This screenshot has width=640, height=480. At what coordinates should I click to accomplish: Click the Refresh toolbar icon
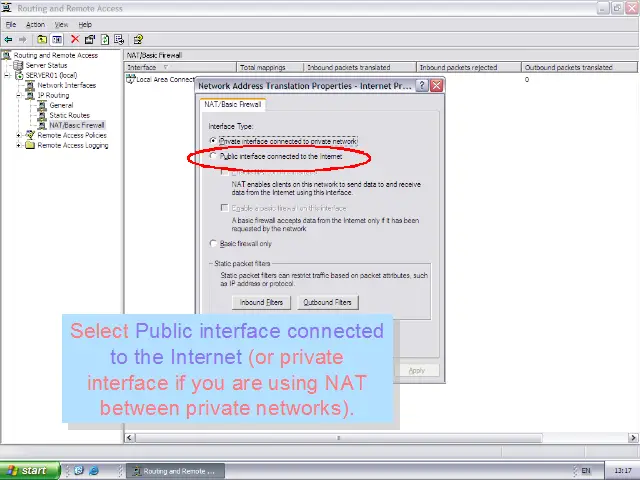(x=105, y=40)
